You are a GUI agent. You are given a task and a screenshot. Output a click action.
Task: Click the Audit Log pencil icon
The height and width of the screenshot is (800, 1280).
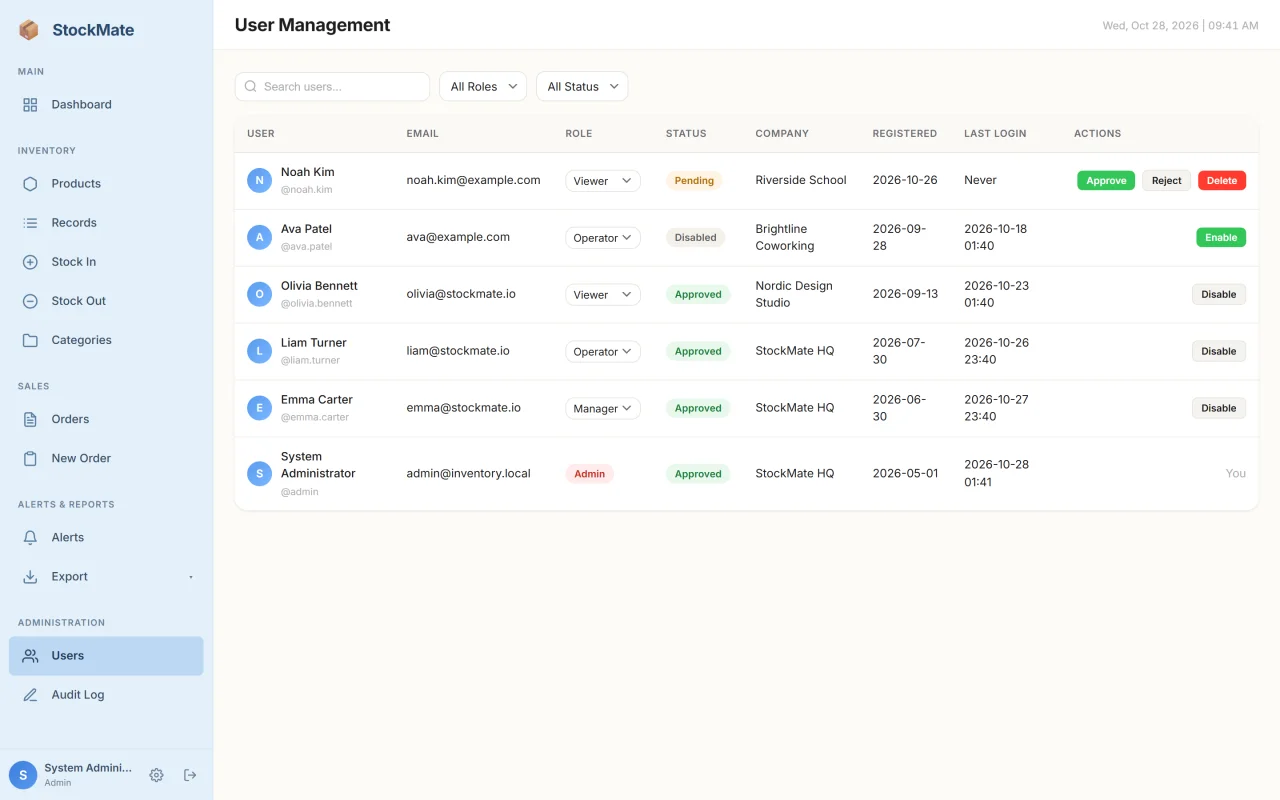(30, 694)
